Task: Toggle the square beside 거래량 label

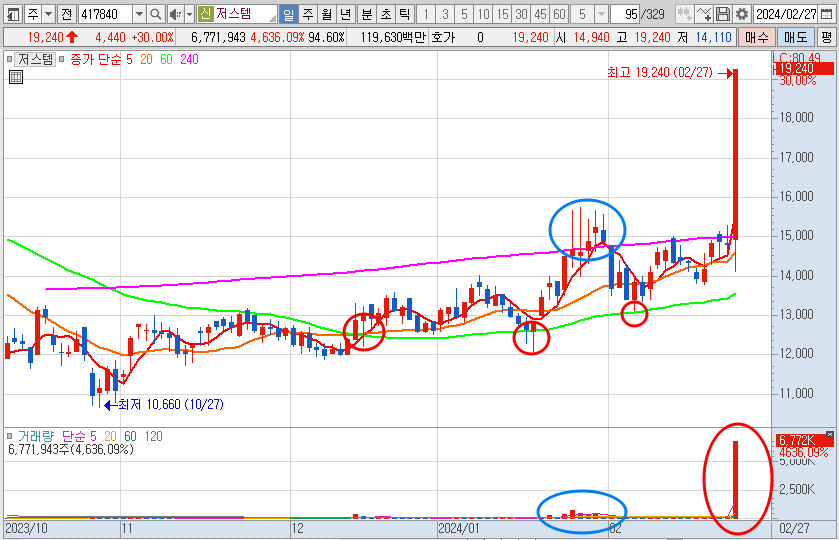Action: point(9,436)
